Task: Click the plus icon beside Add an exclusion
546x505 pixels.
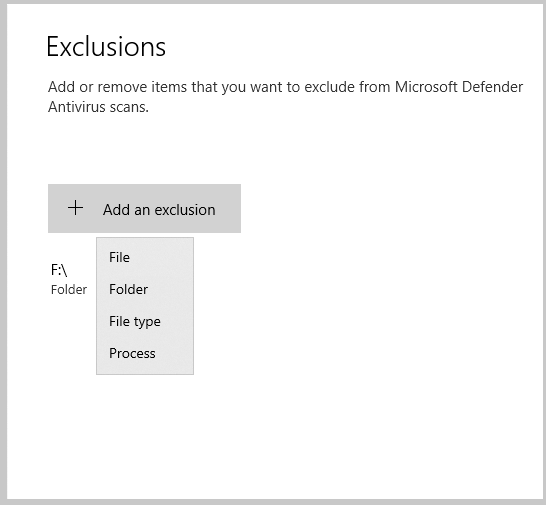Action: click(75, 208)
